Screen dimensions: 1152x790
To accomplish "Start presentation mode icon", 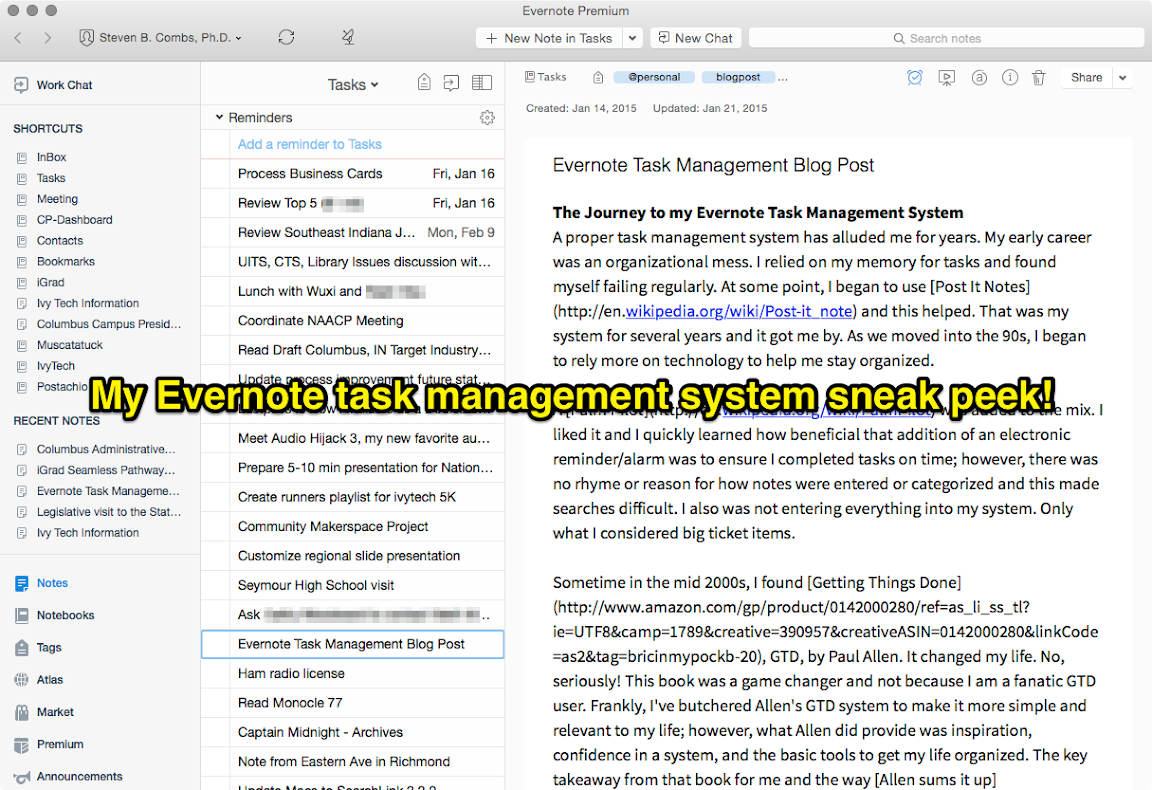I will pos(947,77).
